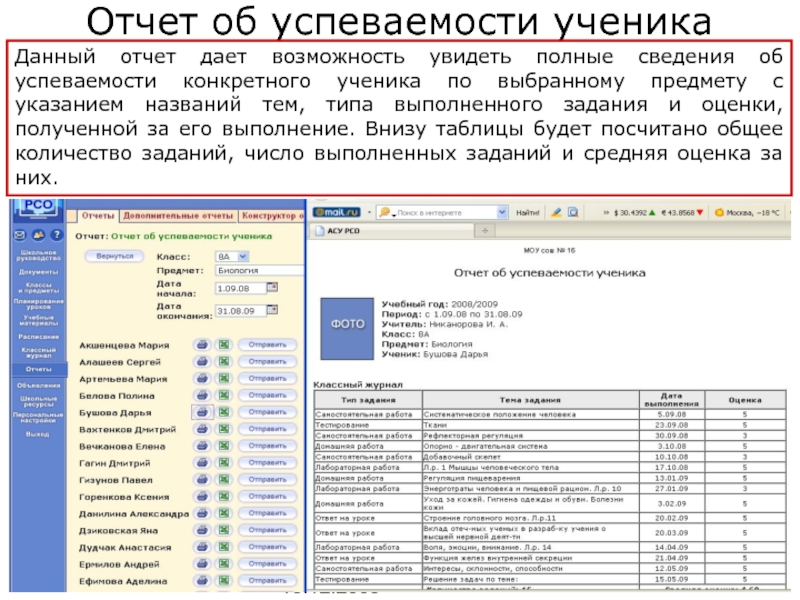Click the print icon for Бушова Дарья
Viewport: 800px width, 600px height.
(x=202, y=412)
